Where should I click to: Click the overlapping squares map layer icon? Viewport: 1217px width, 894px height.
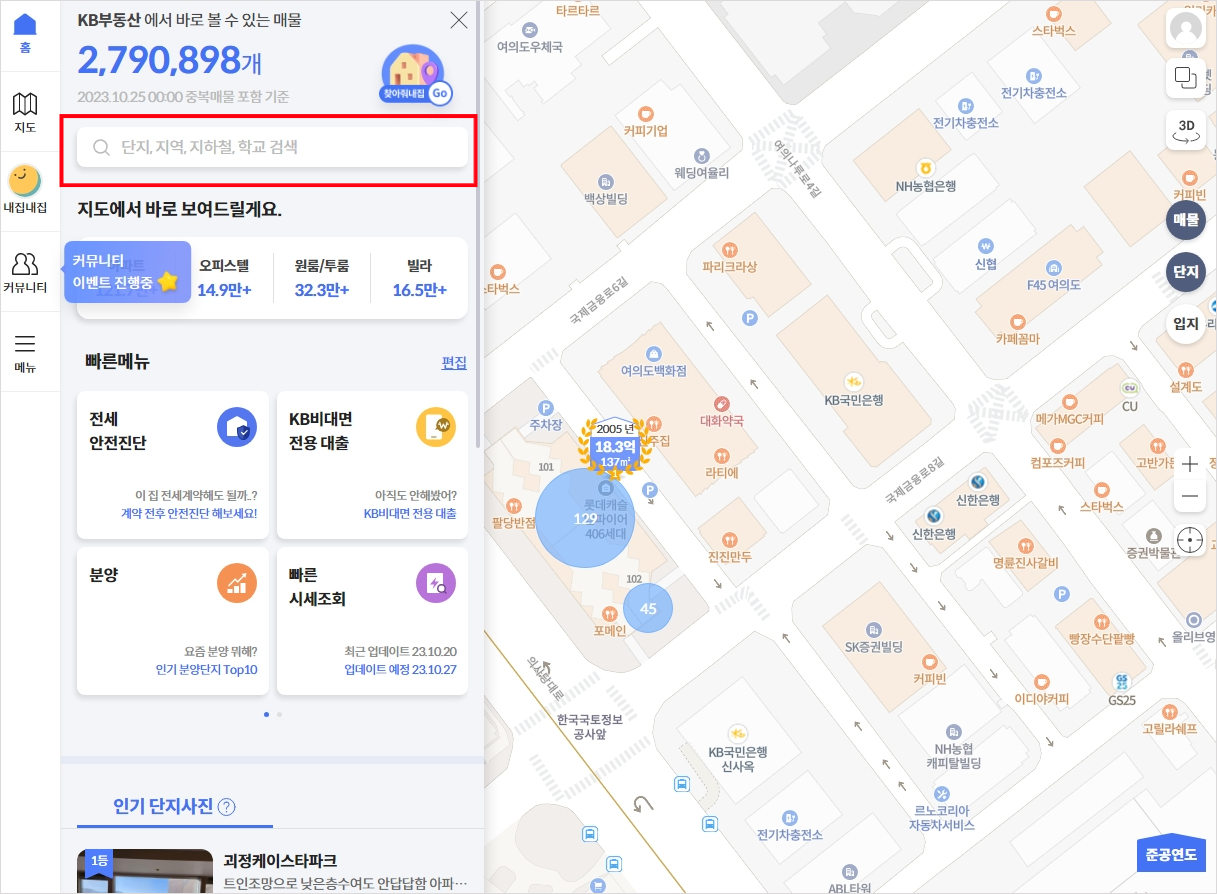tap(1186, 78)
